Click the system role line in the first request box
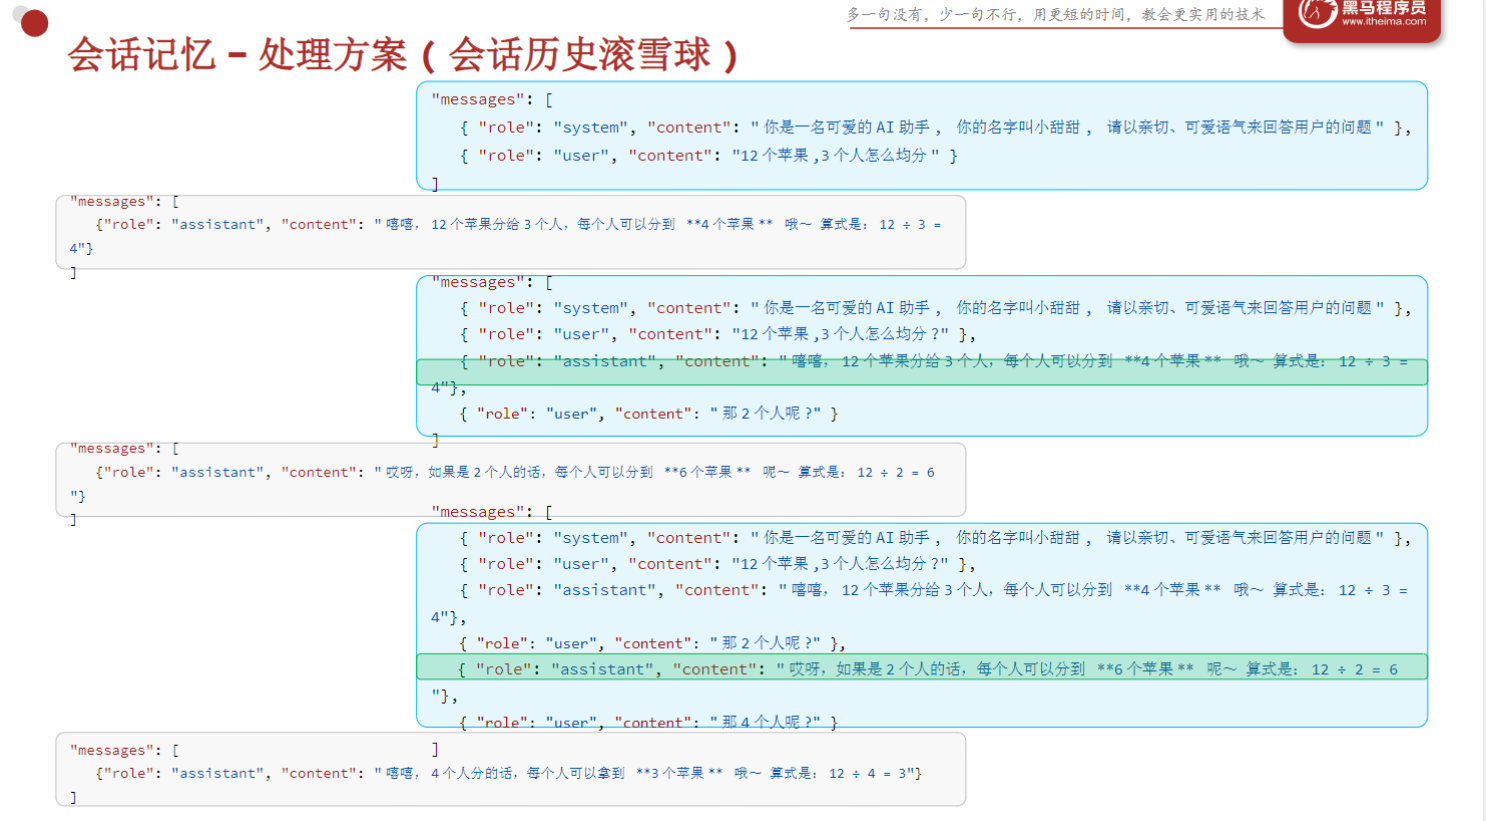Screen dimensions: 1486x821 coord(935,127)
